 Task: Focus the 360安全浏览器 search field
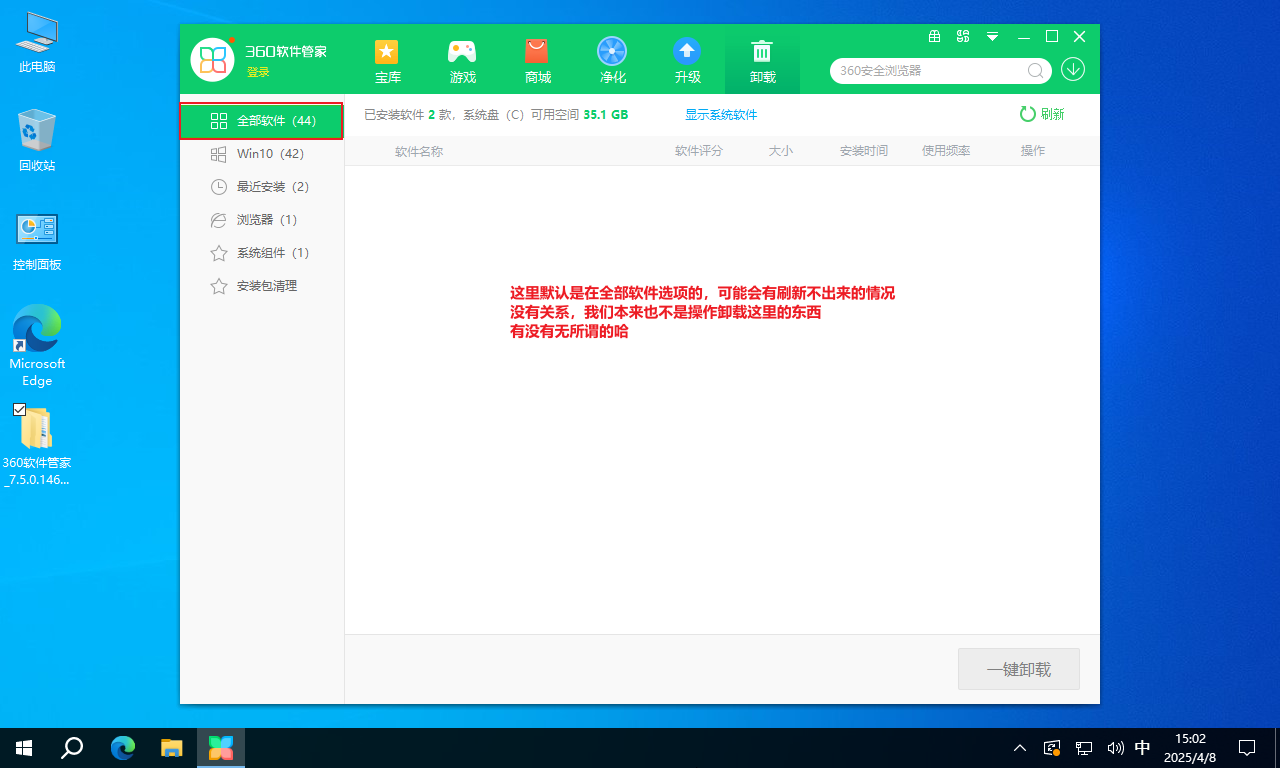click(929, 71)
